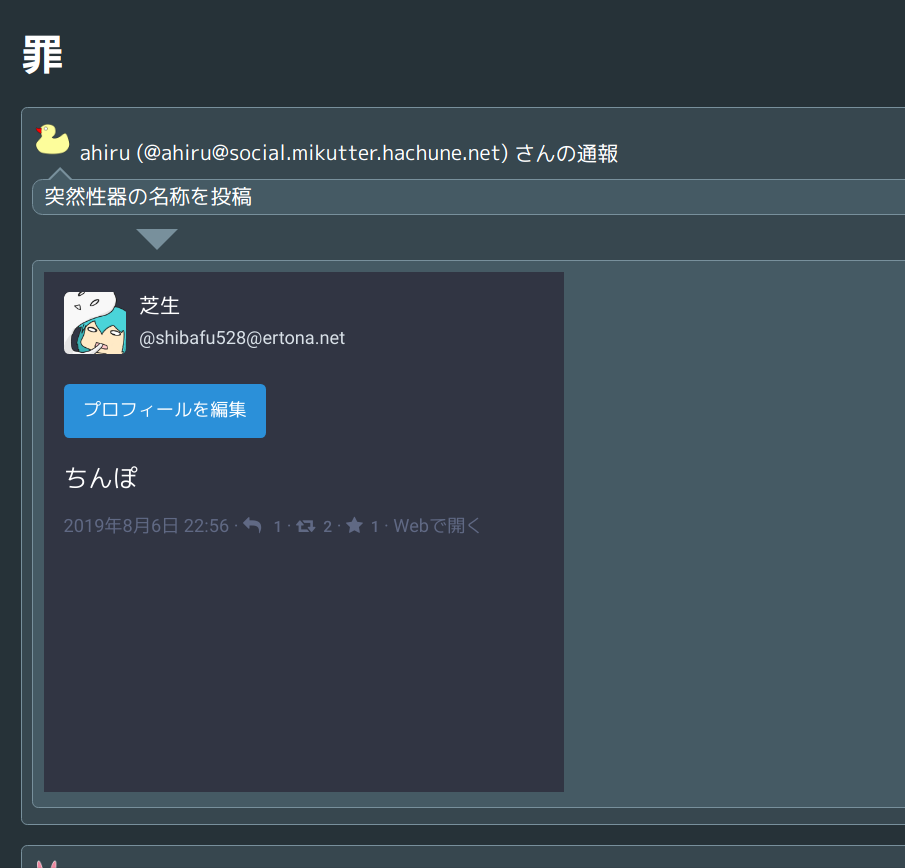Click the star favorite icon
This screenshot has width=905, height=868.
point(354,526)
